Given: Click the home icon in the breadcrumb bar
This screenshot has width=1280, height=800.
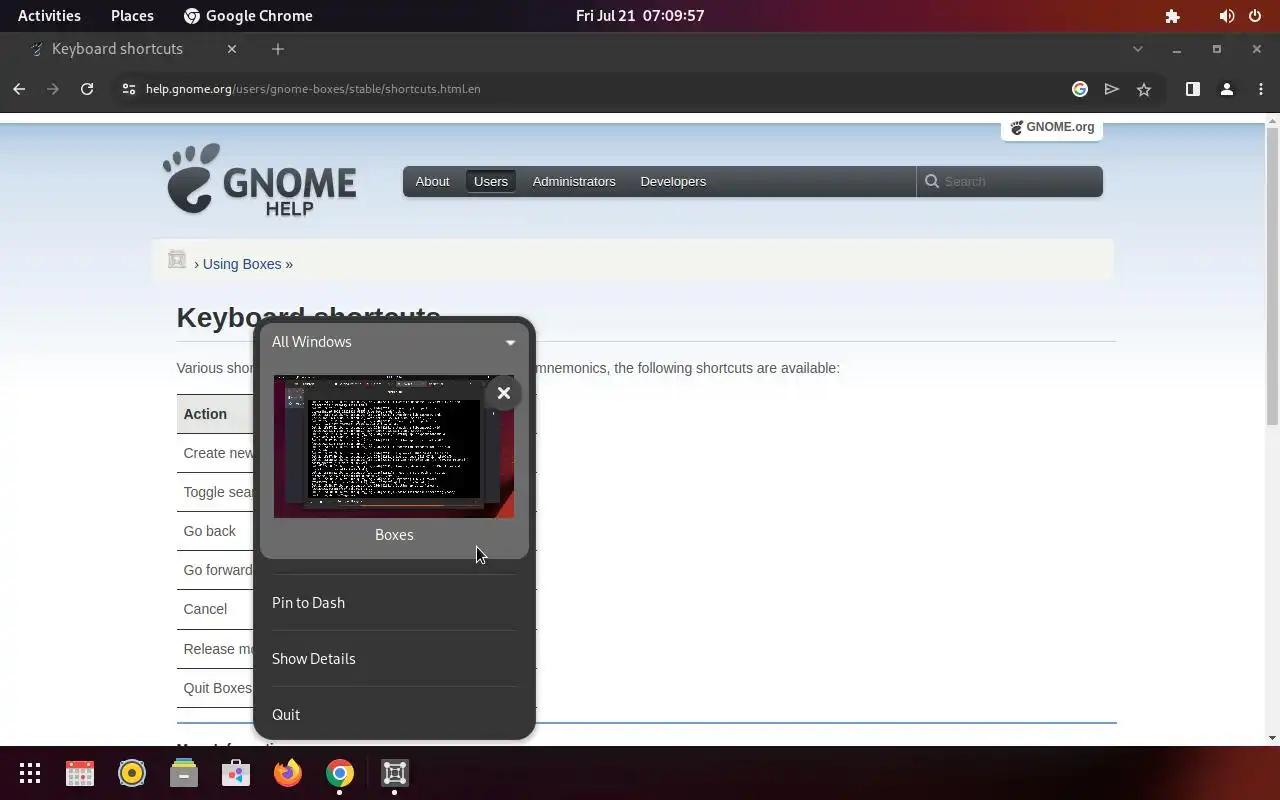Looking at the screenshot, I should point(177,259).
